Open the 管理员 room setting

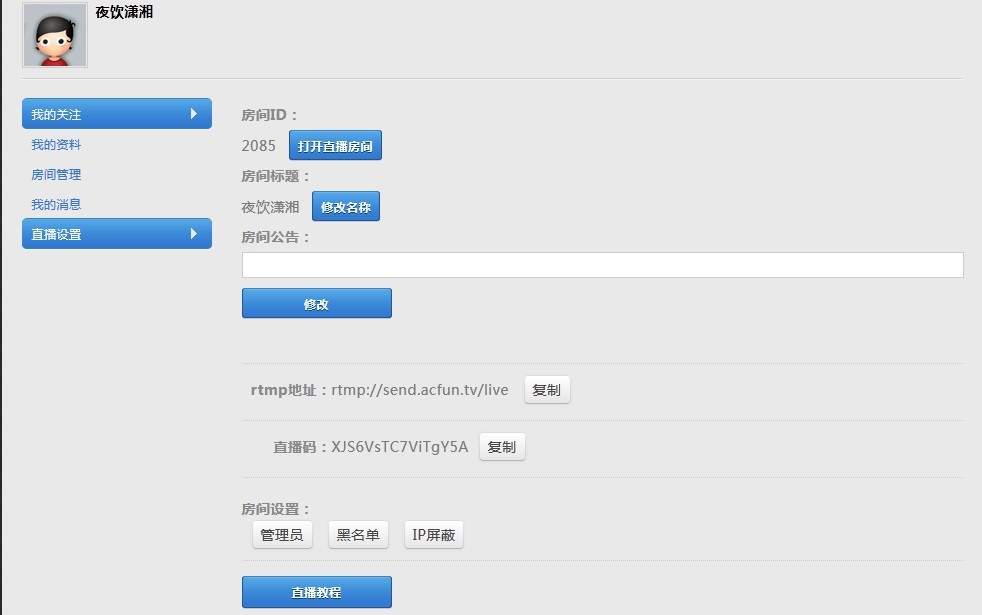(x=282, y=535)
